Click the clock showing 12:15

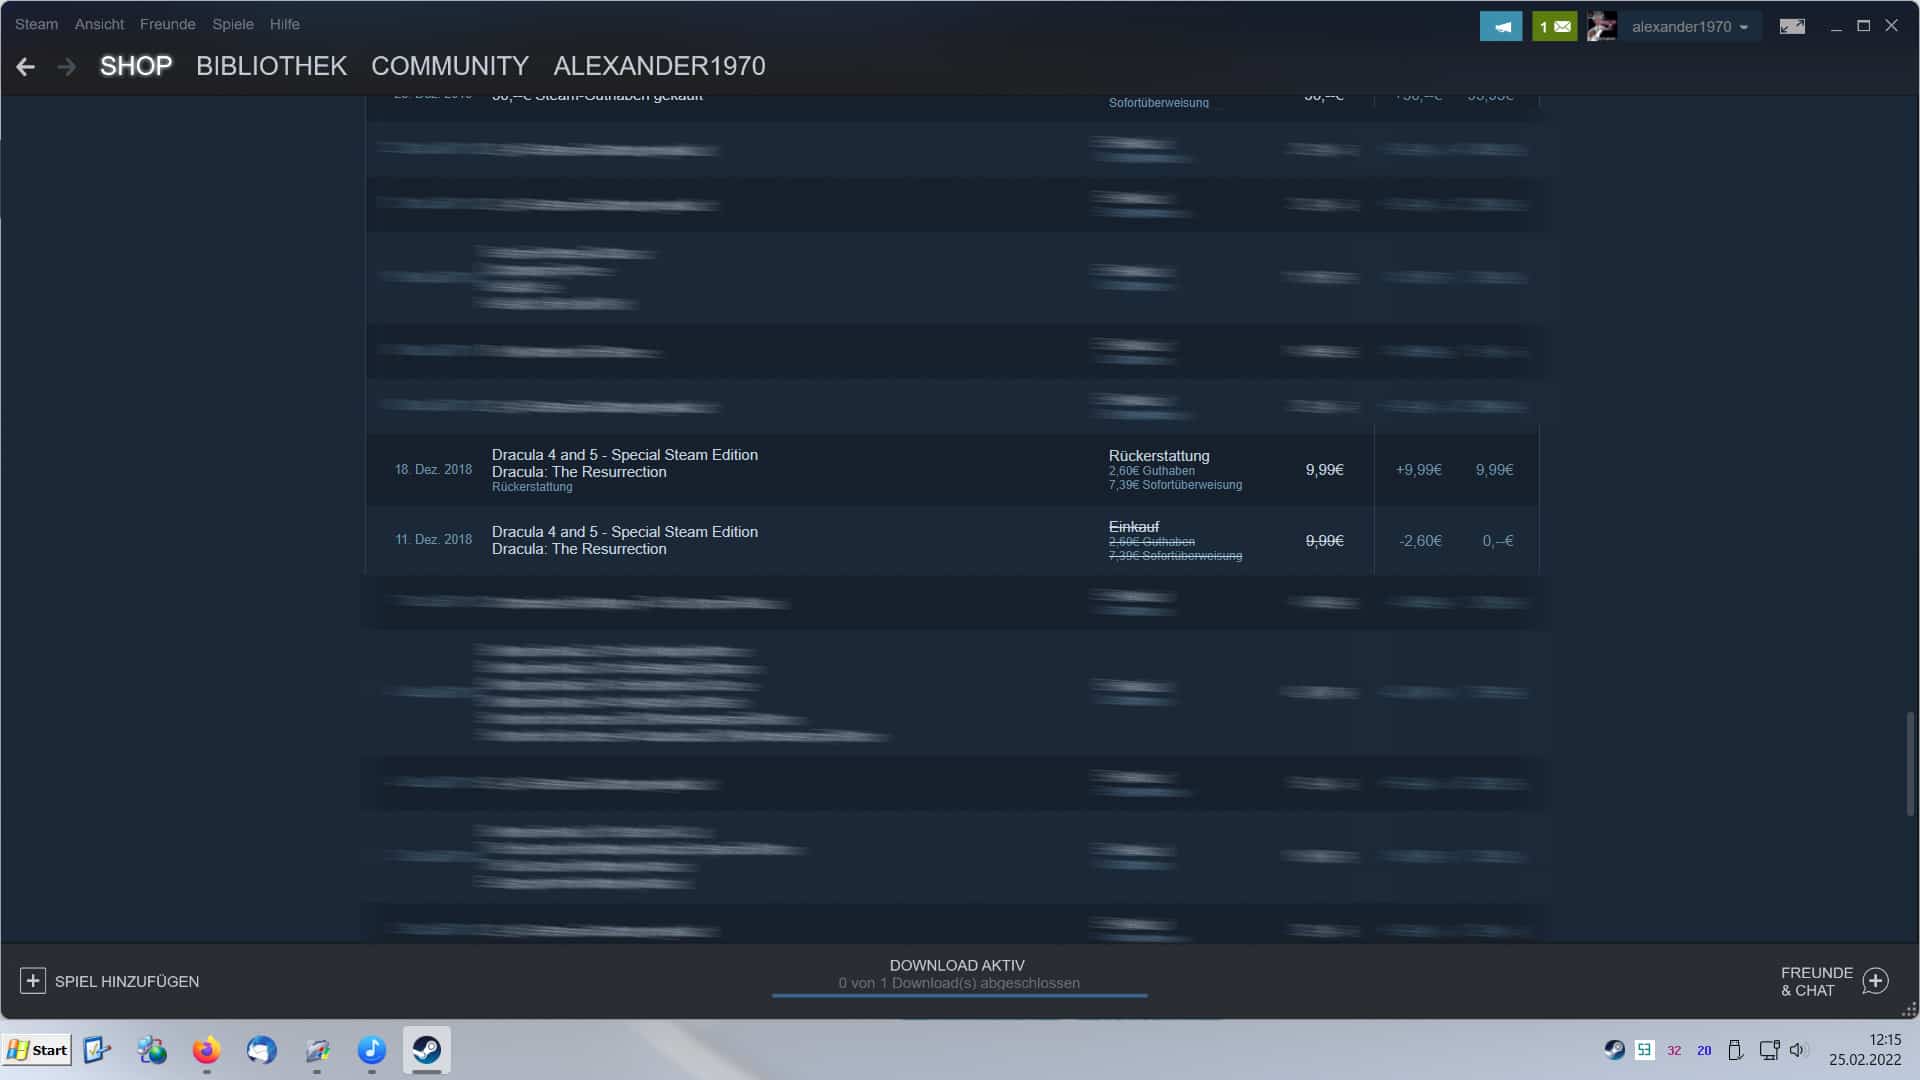[x=1885, y=1040]
